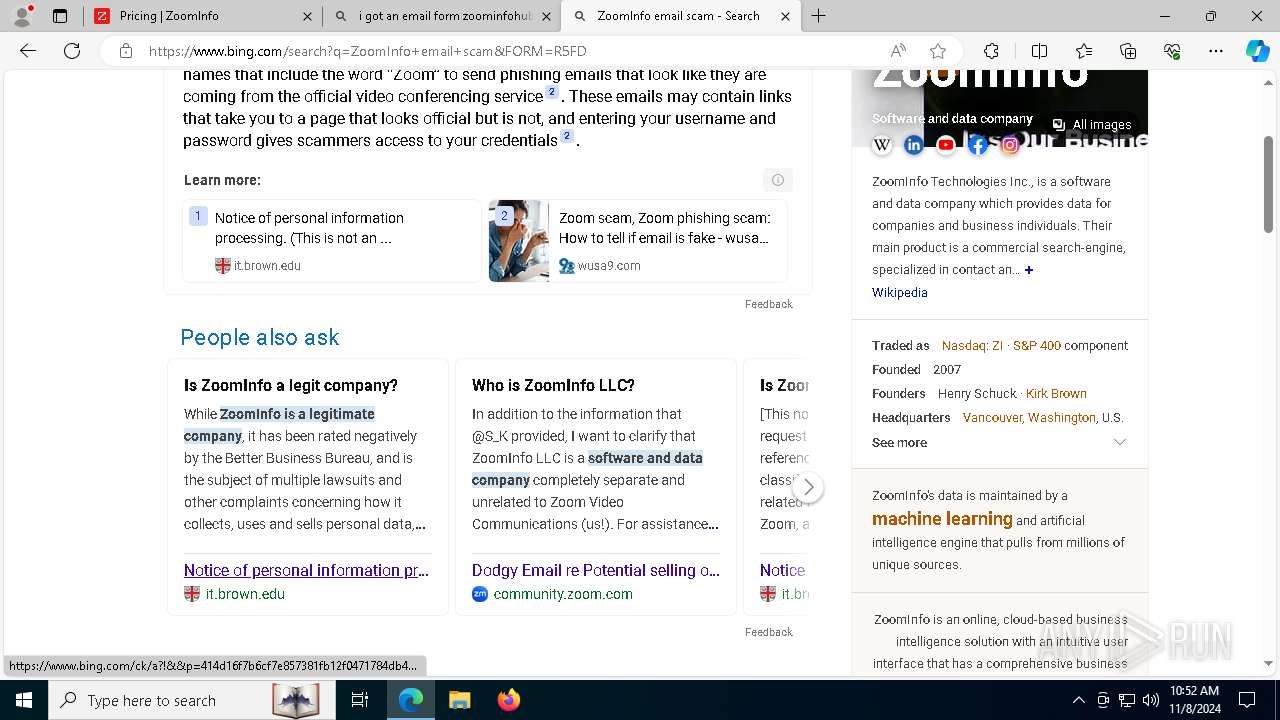This screenshot has width=1280, height=720.
Task: Open Nasdaq: ZI link
Action: tap(972, 346)
